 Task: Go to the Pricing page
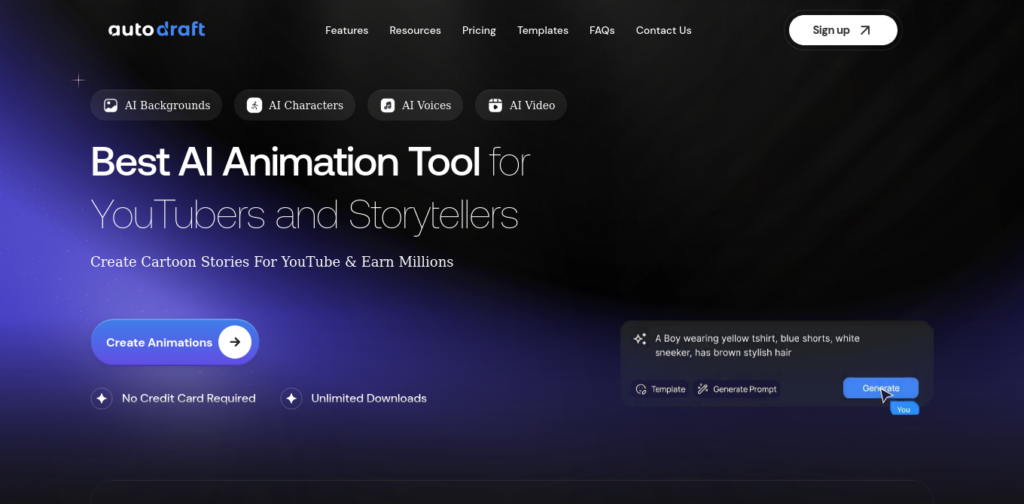(x=479, y=31)
